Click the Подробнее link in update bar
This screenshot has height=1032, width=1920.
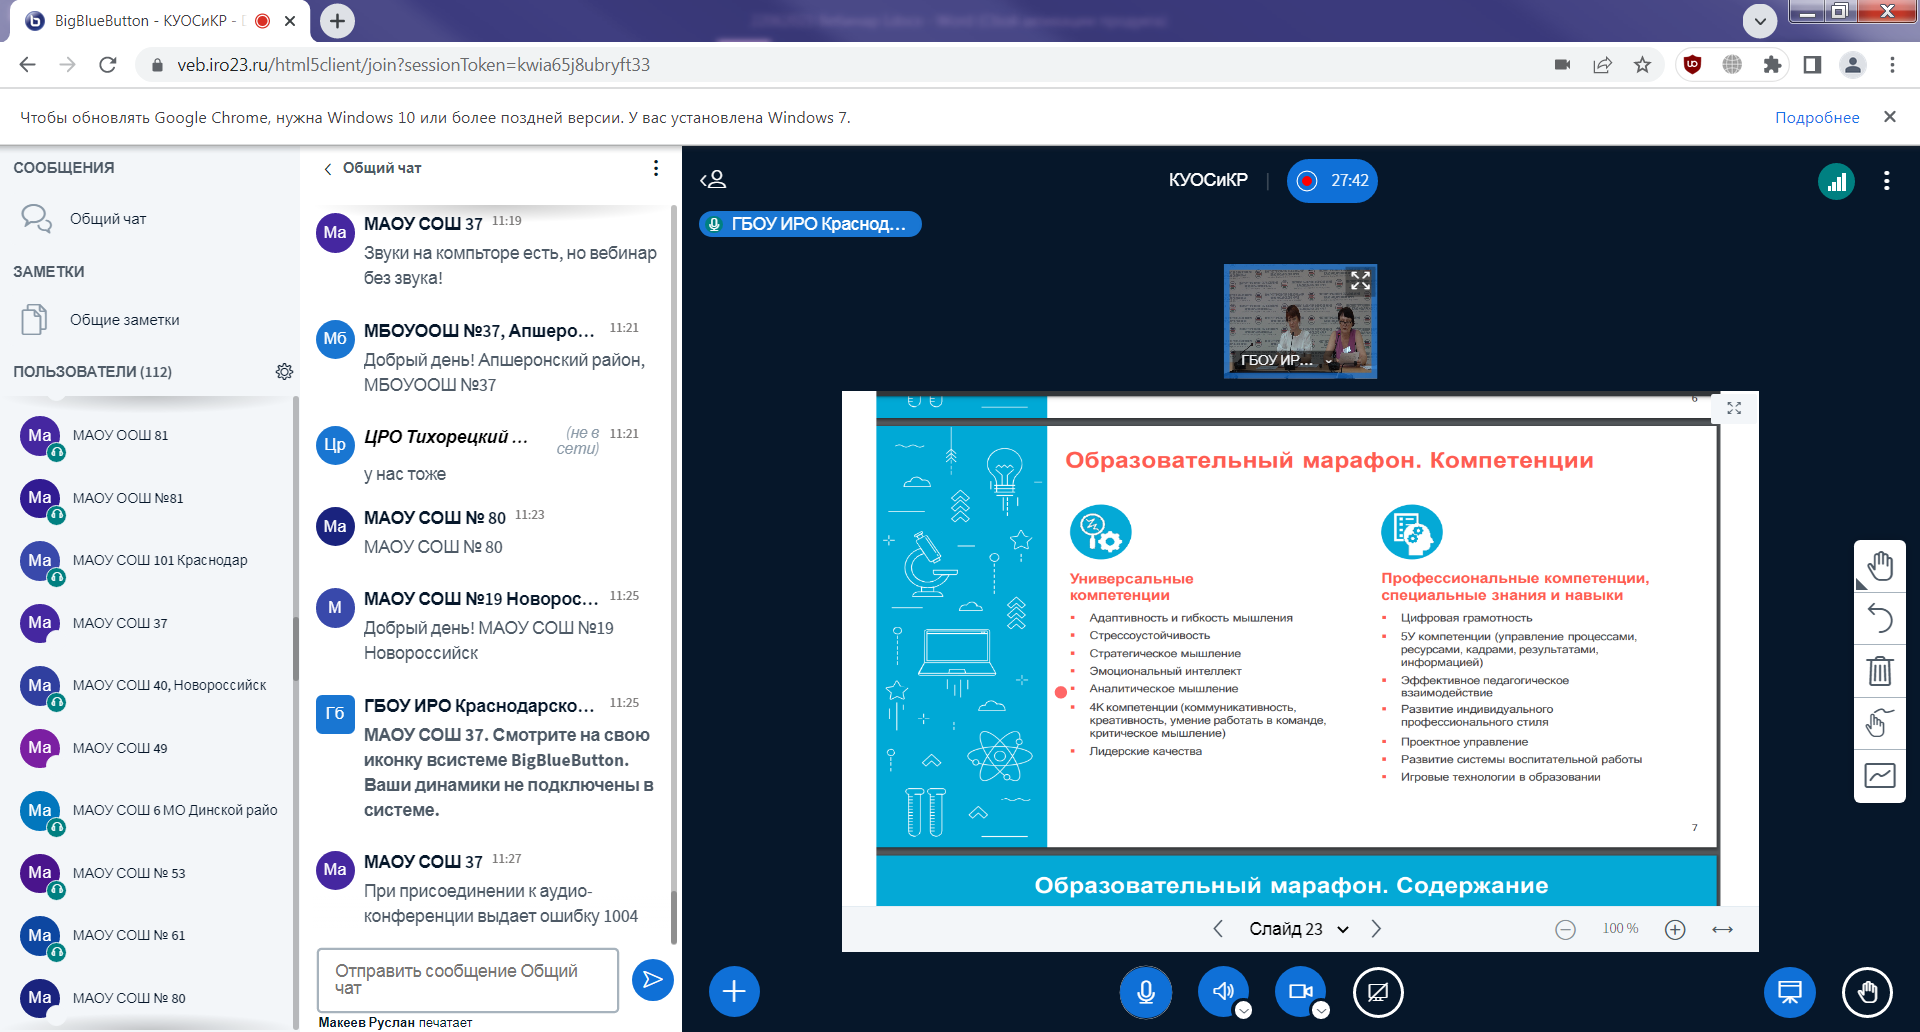pos(1816,118)
